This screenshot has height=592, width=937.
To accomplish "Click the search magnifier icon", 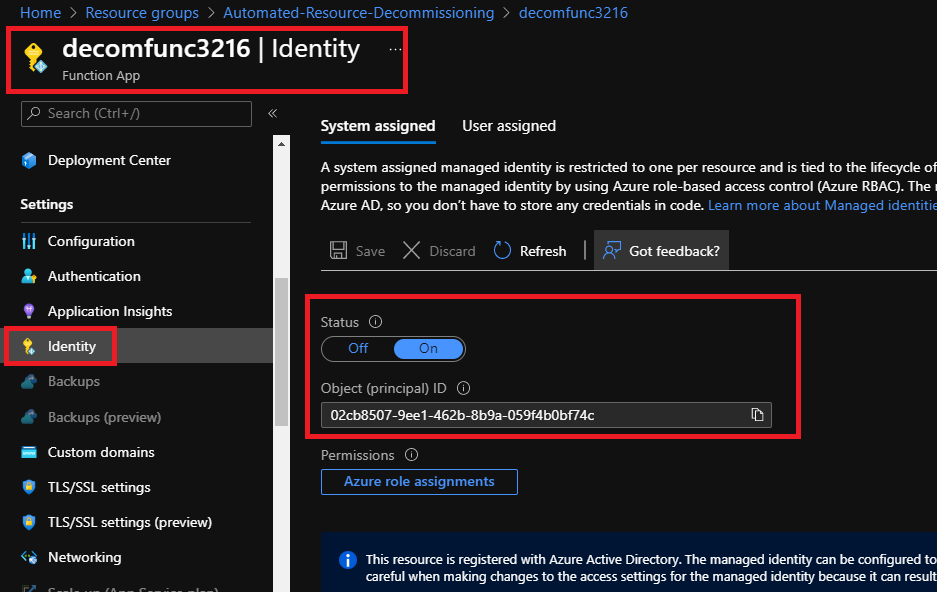I will (35, 113).
